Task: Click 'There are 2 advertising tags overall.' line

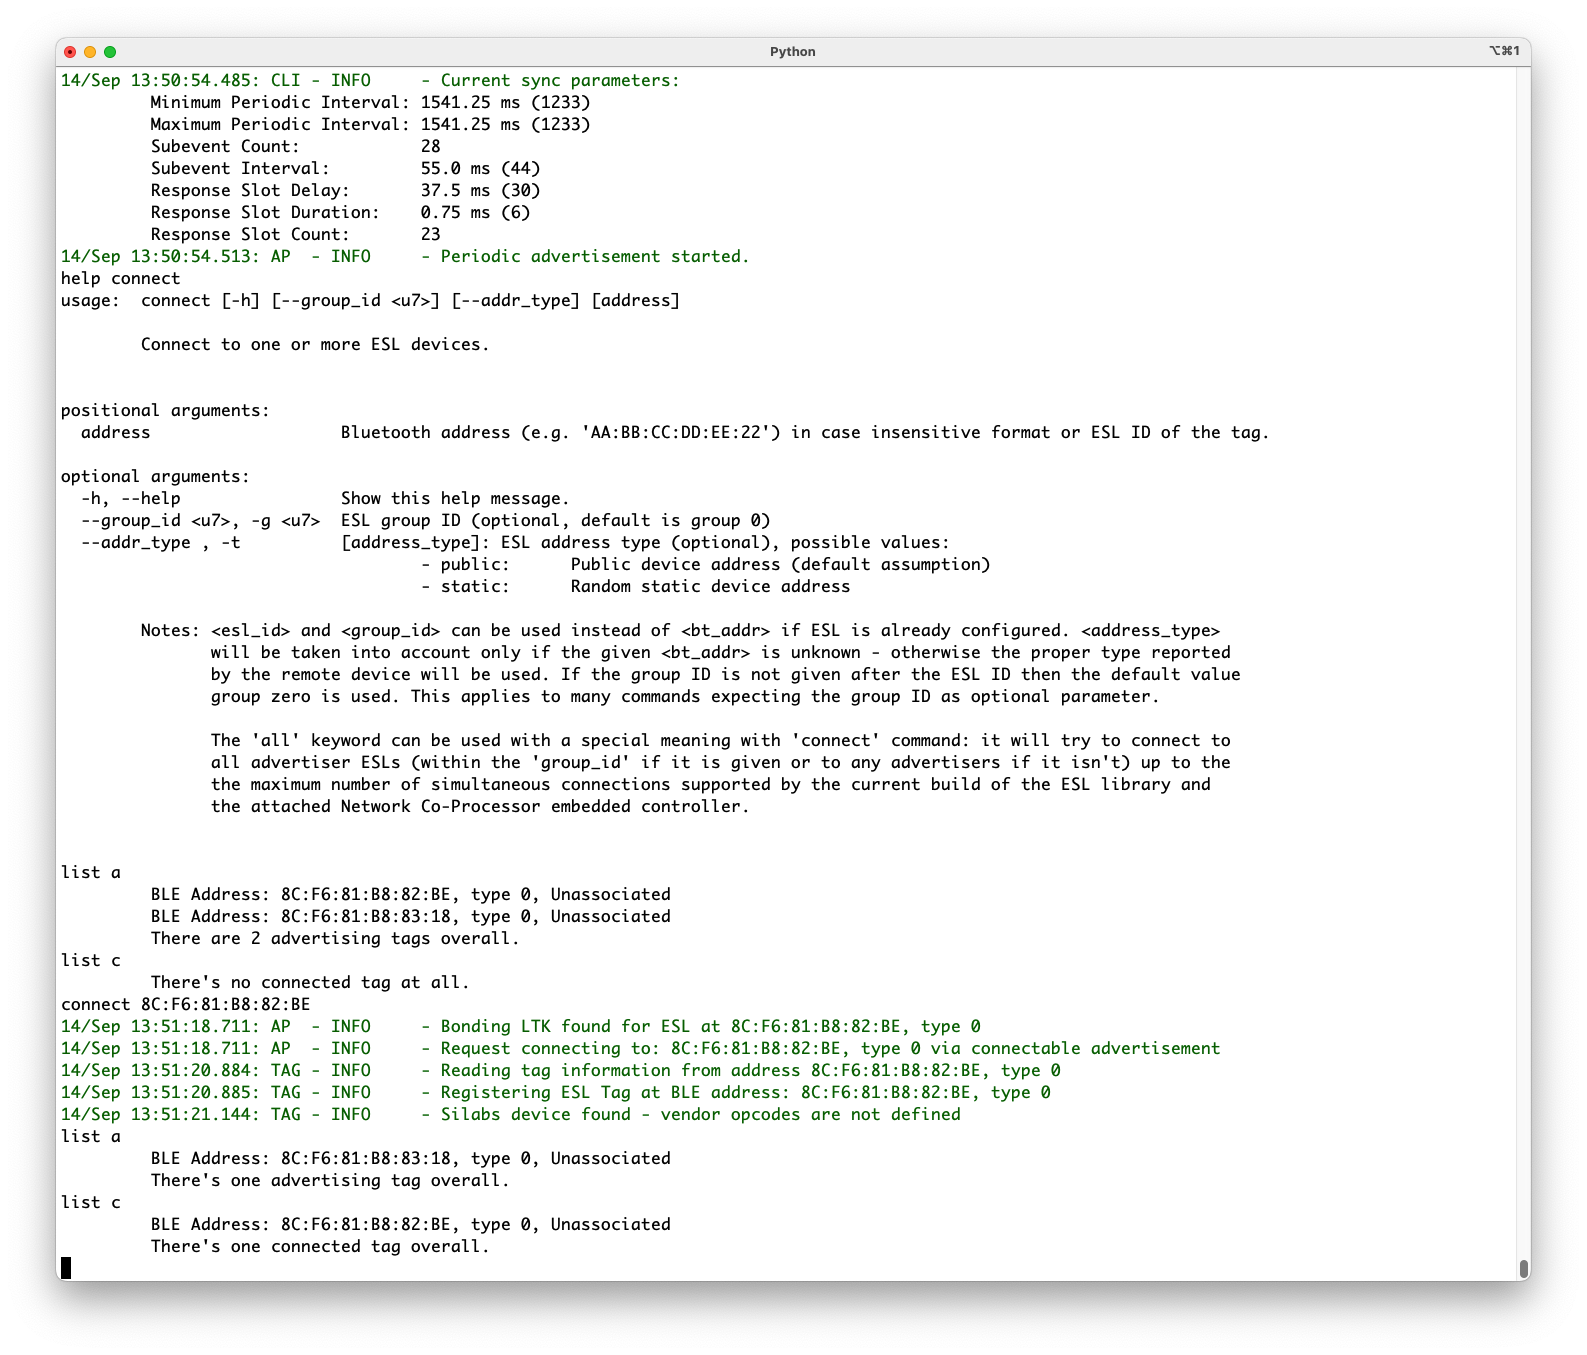Action: click(335, 938)
